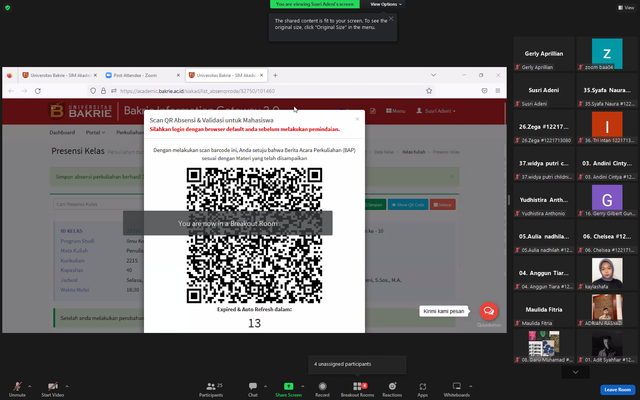Image resolution: width=640 pixels, height=400 pixels.
Task: Select Gerly Aprillian participant tile
Action: (x=544, y=54)
